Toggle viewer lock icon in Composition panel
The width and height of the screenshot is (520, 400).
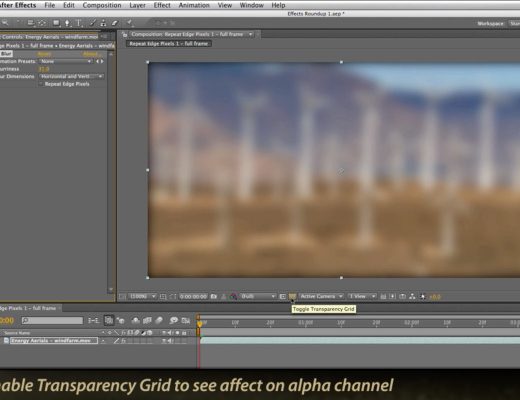click(x=125, y=34)
